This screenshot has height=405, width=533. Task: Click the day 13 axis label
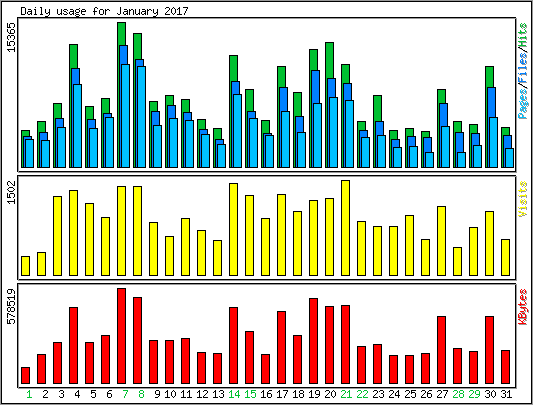[x=218, y=394]
